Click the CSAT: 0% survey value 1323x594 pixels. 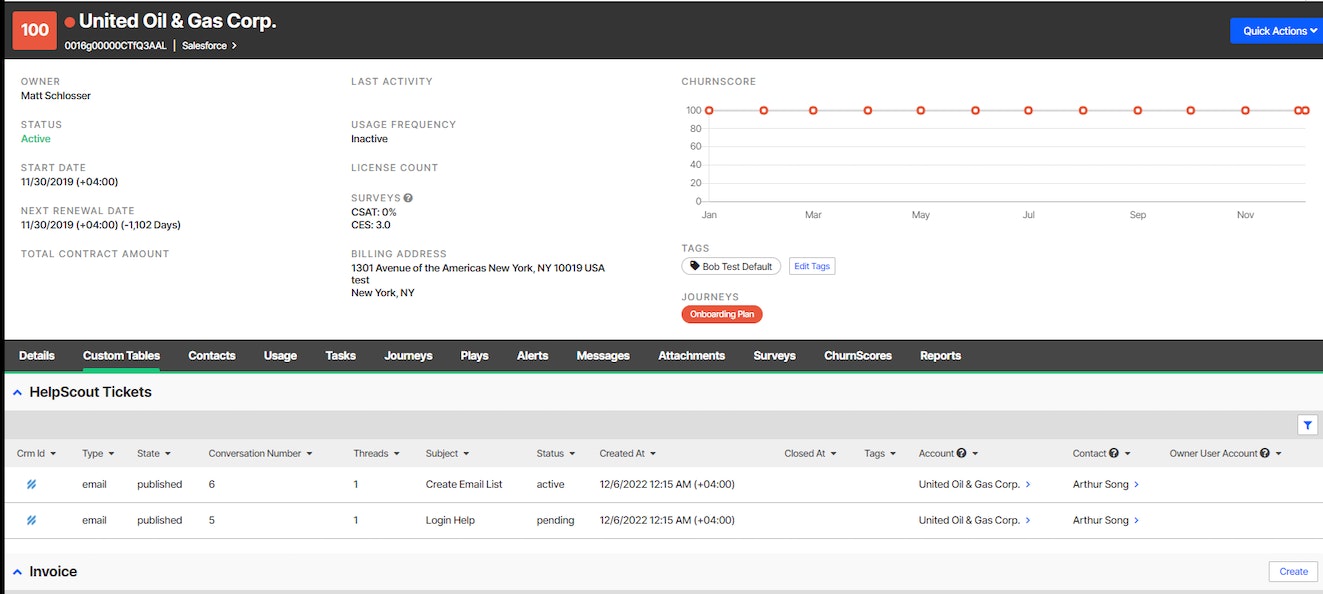pyautogui.click(x=374, y=212)
